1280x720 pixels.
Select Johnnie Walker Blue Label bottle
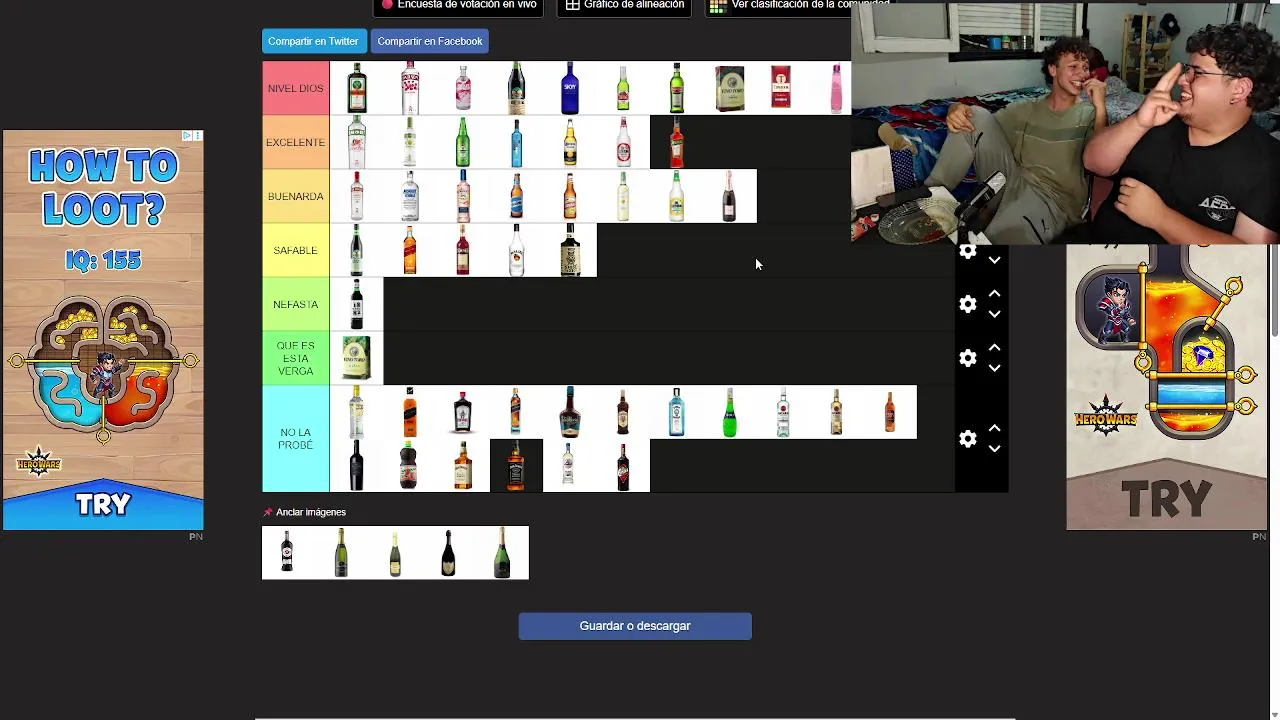517,412
